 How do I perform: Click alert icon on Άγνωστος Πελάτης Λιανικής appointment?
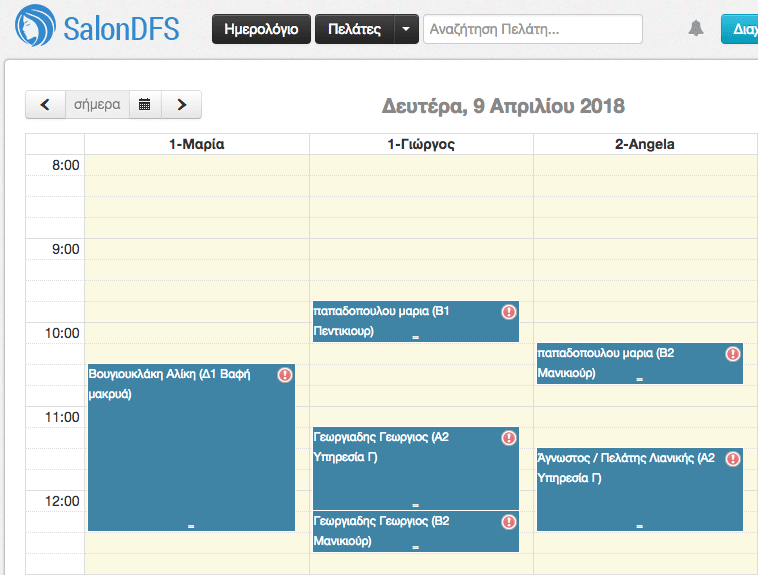coord(733,459)
